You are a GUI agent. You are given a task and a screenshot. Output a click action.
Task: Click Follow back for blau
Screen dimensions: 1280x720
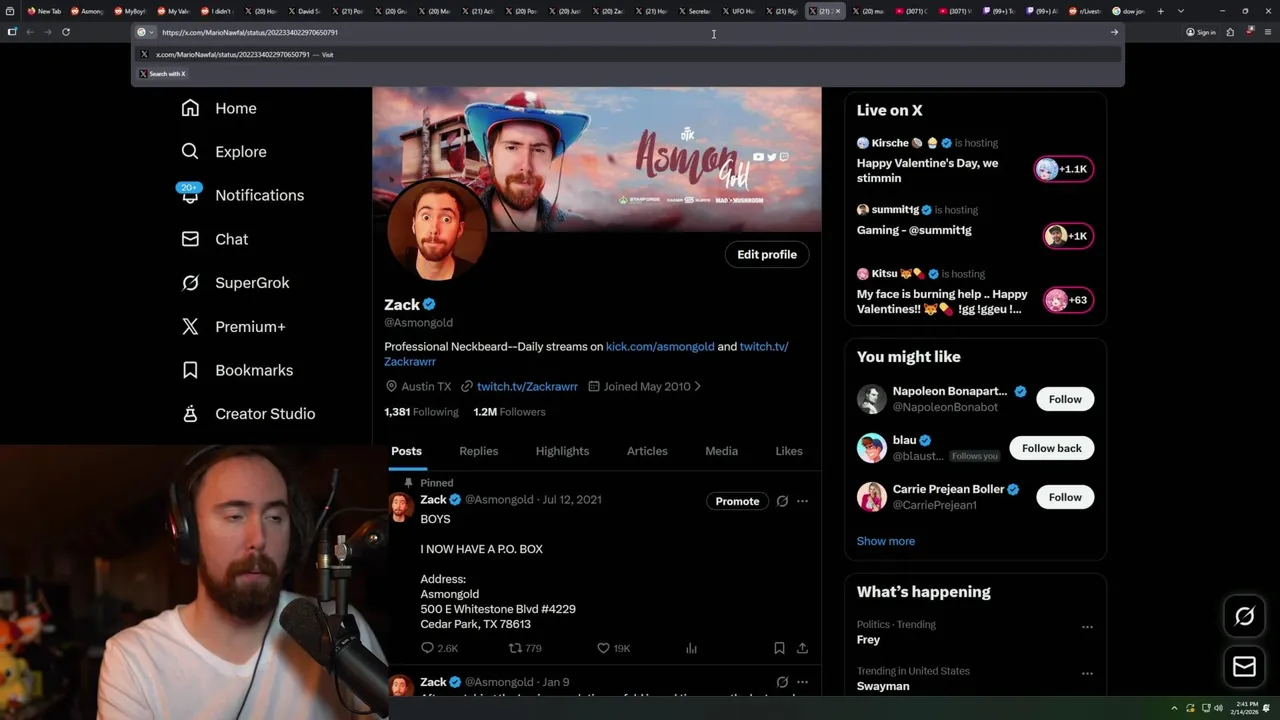(x=1051, y=448)
